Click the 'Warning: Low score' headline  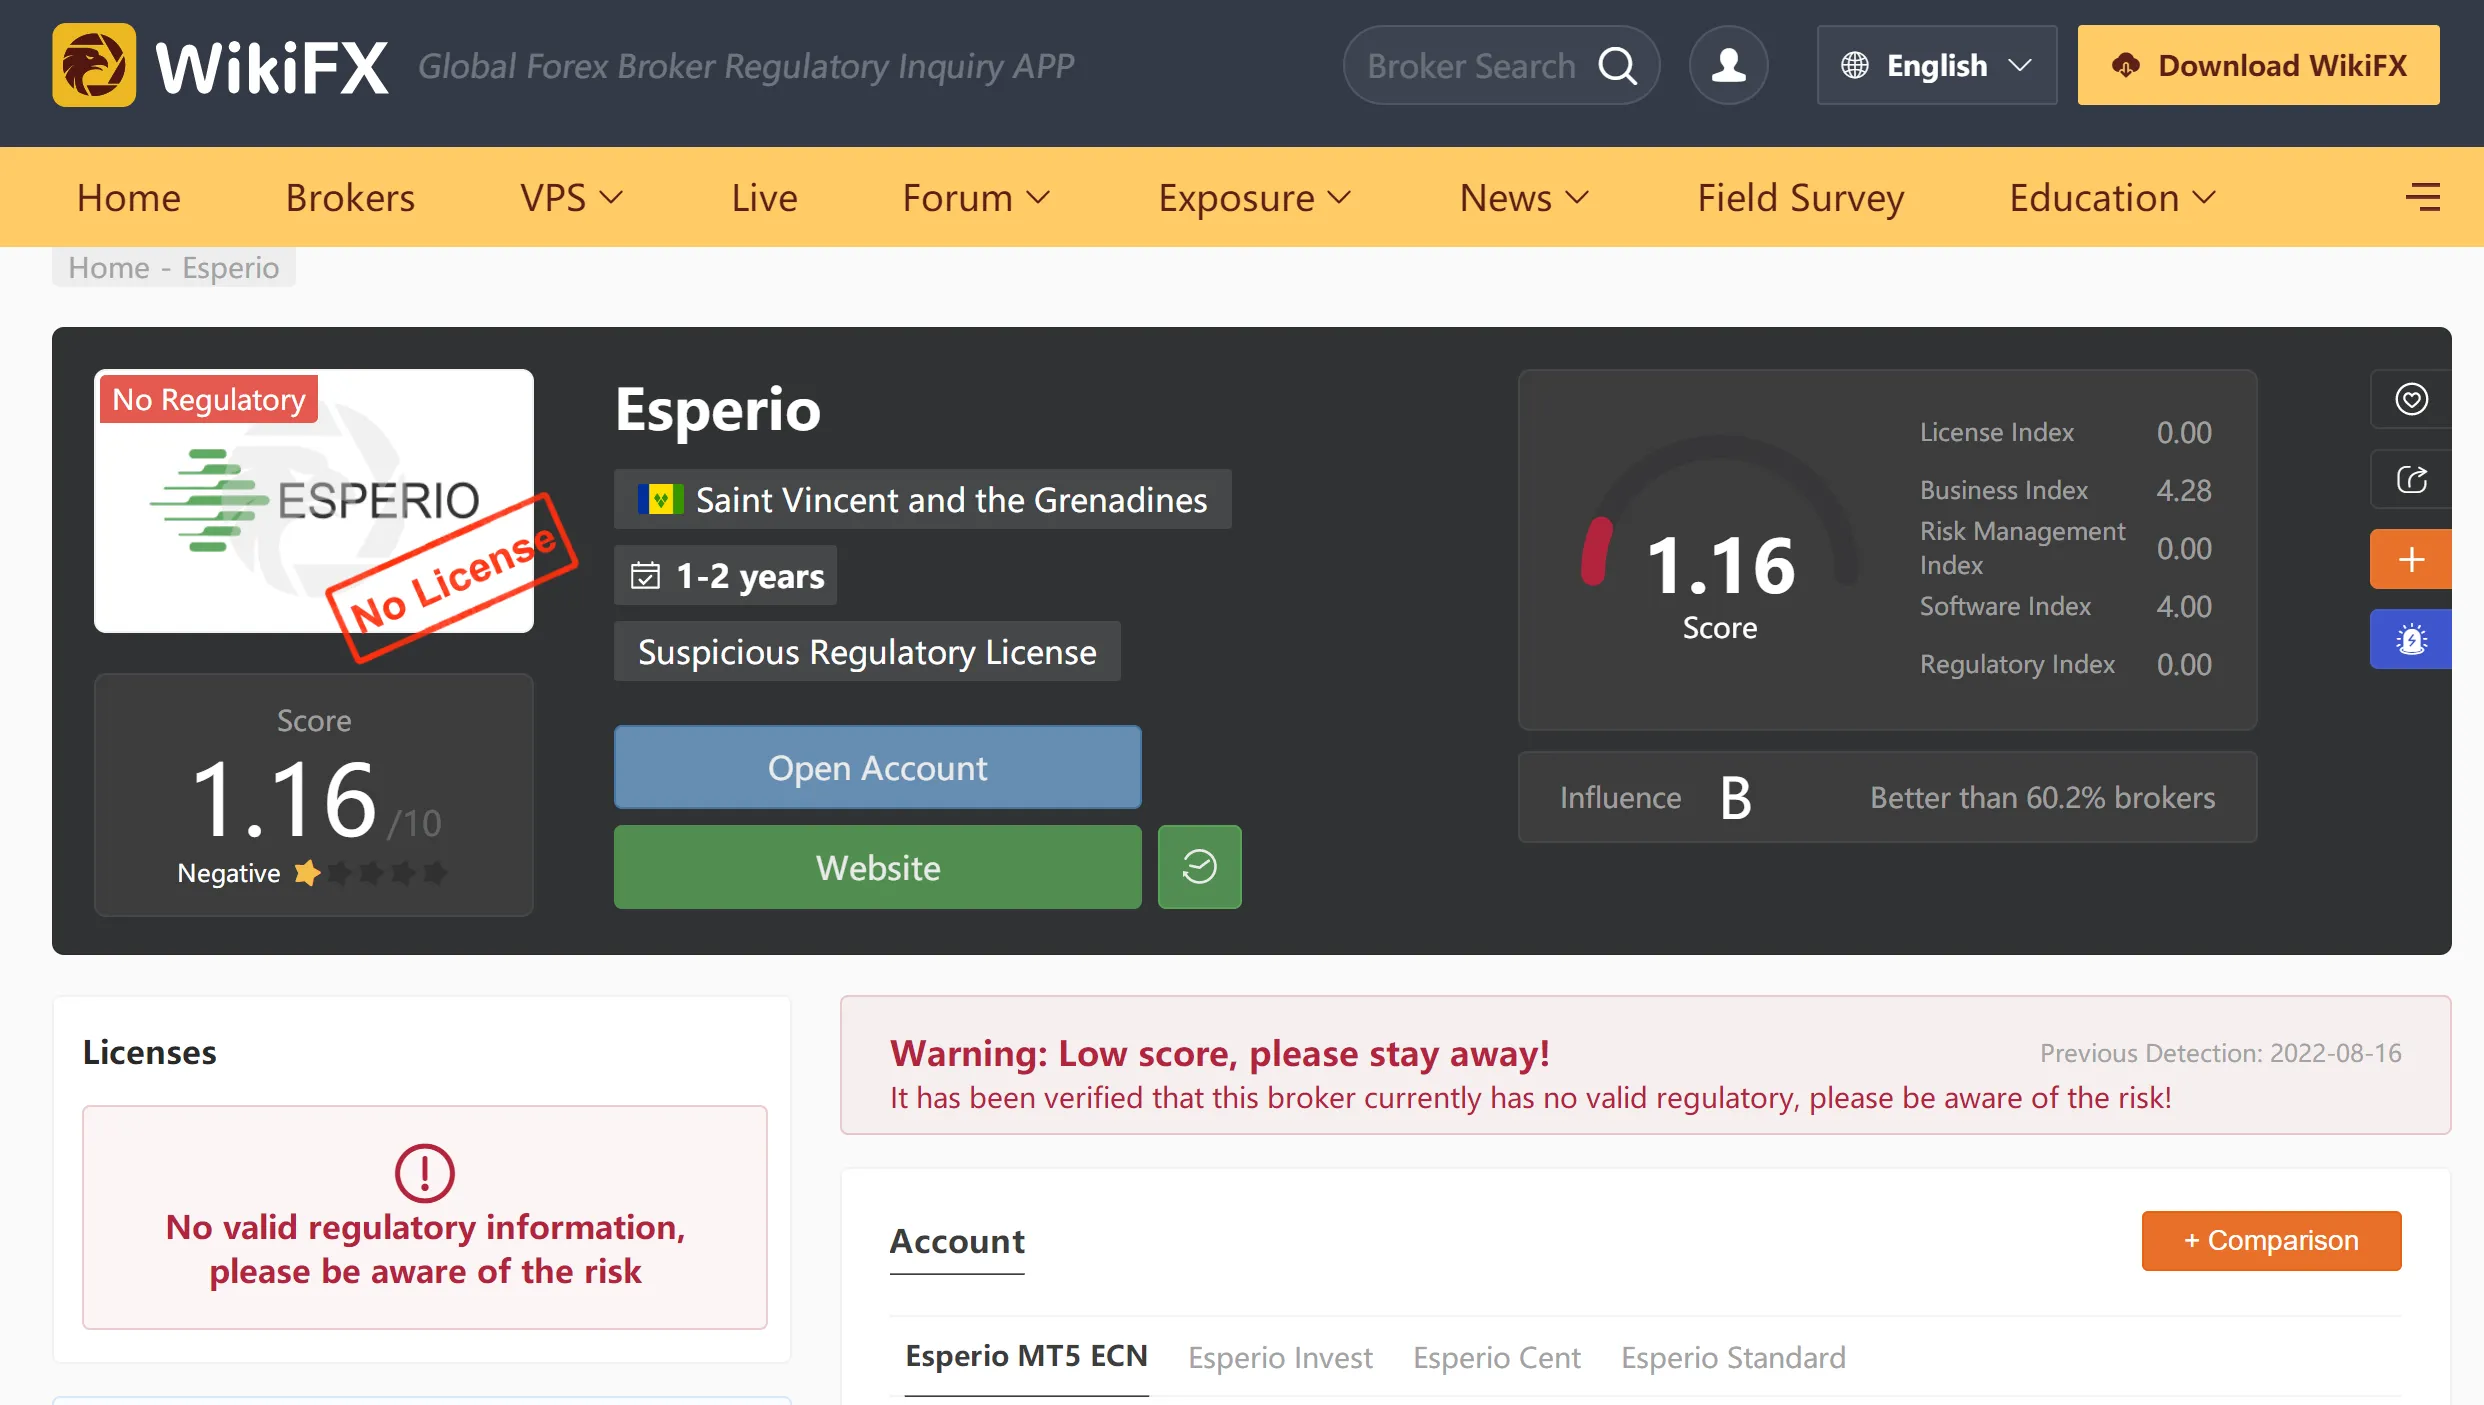coord(1219,1053)
